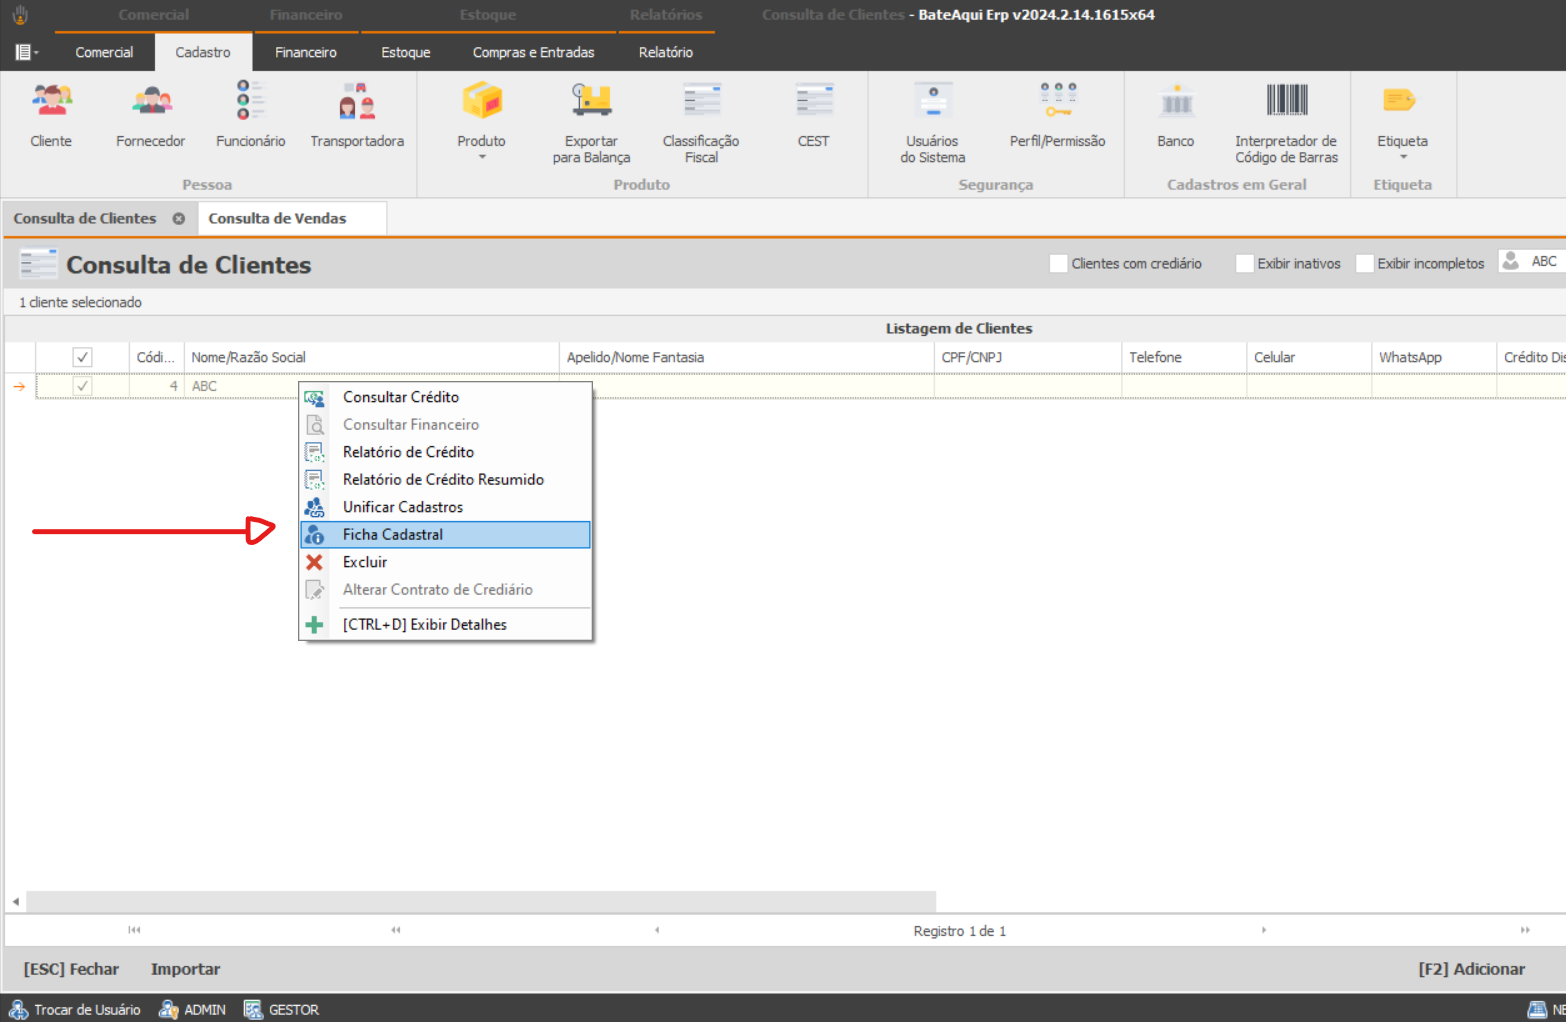Click the Importar button
Image resolution: width=1566 pixels, height=1022 pixels.
point(186,969)
